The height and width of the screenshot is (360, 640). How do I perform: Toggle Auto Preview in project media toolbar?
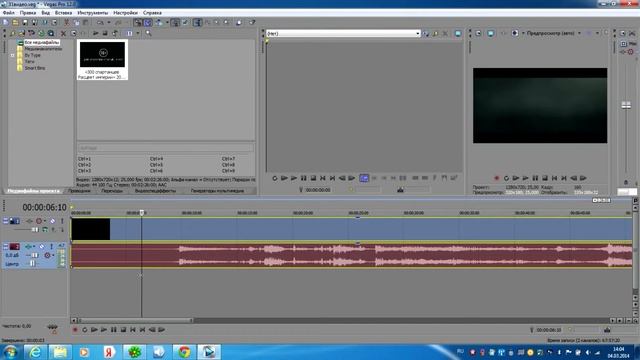pyautogui.click(x=115, y=33)
